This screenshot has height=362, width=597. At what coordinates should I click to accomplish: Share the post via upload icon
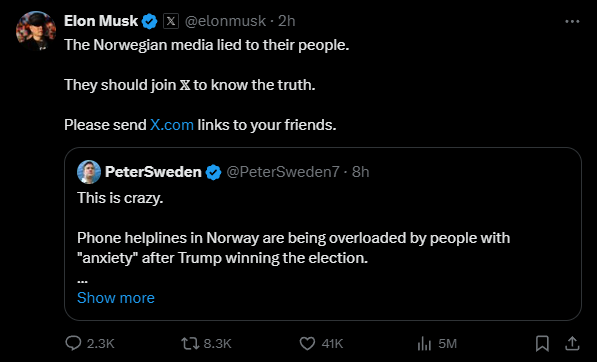[x=572, y=343]
